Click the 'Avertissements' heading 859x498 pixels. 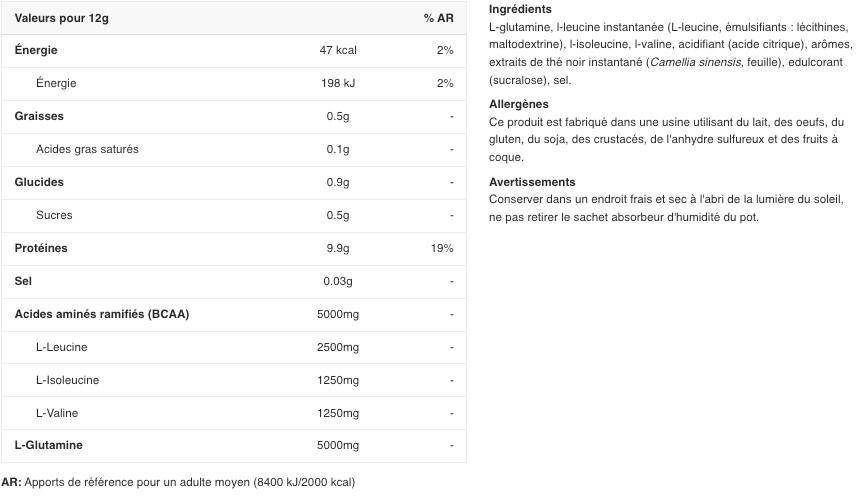click(x=532, y=182)
